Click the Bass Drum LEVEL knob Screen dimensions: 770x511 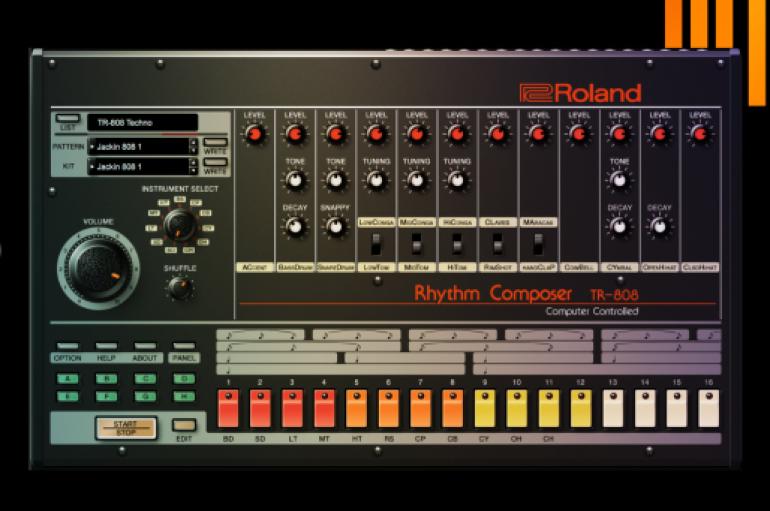[x=295, y=134]
